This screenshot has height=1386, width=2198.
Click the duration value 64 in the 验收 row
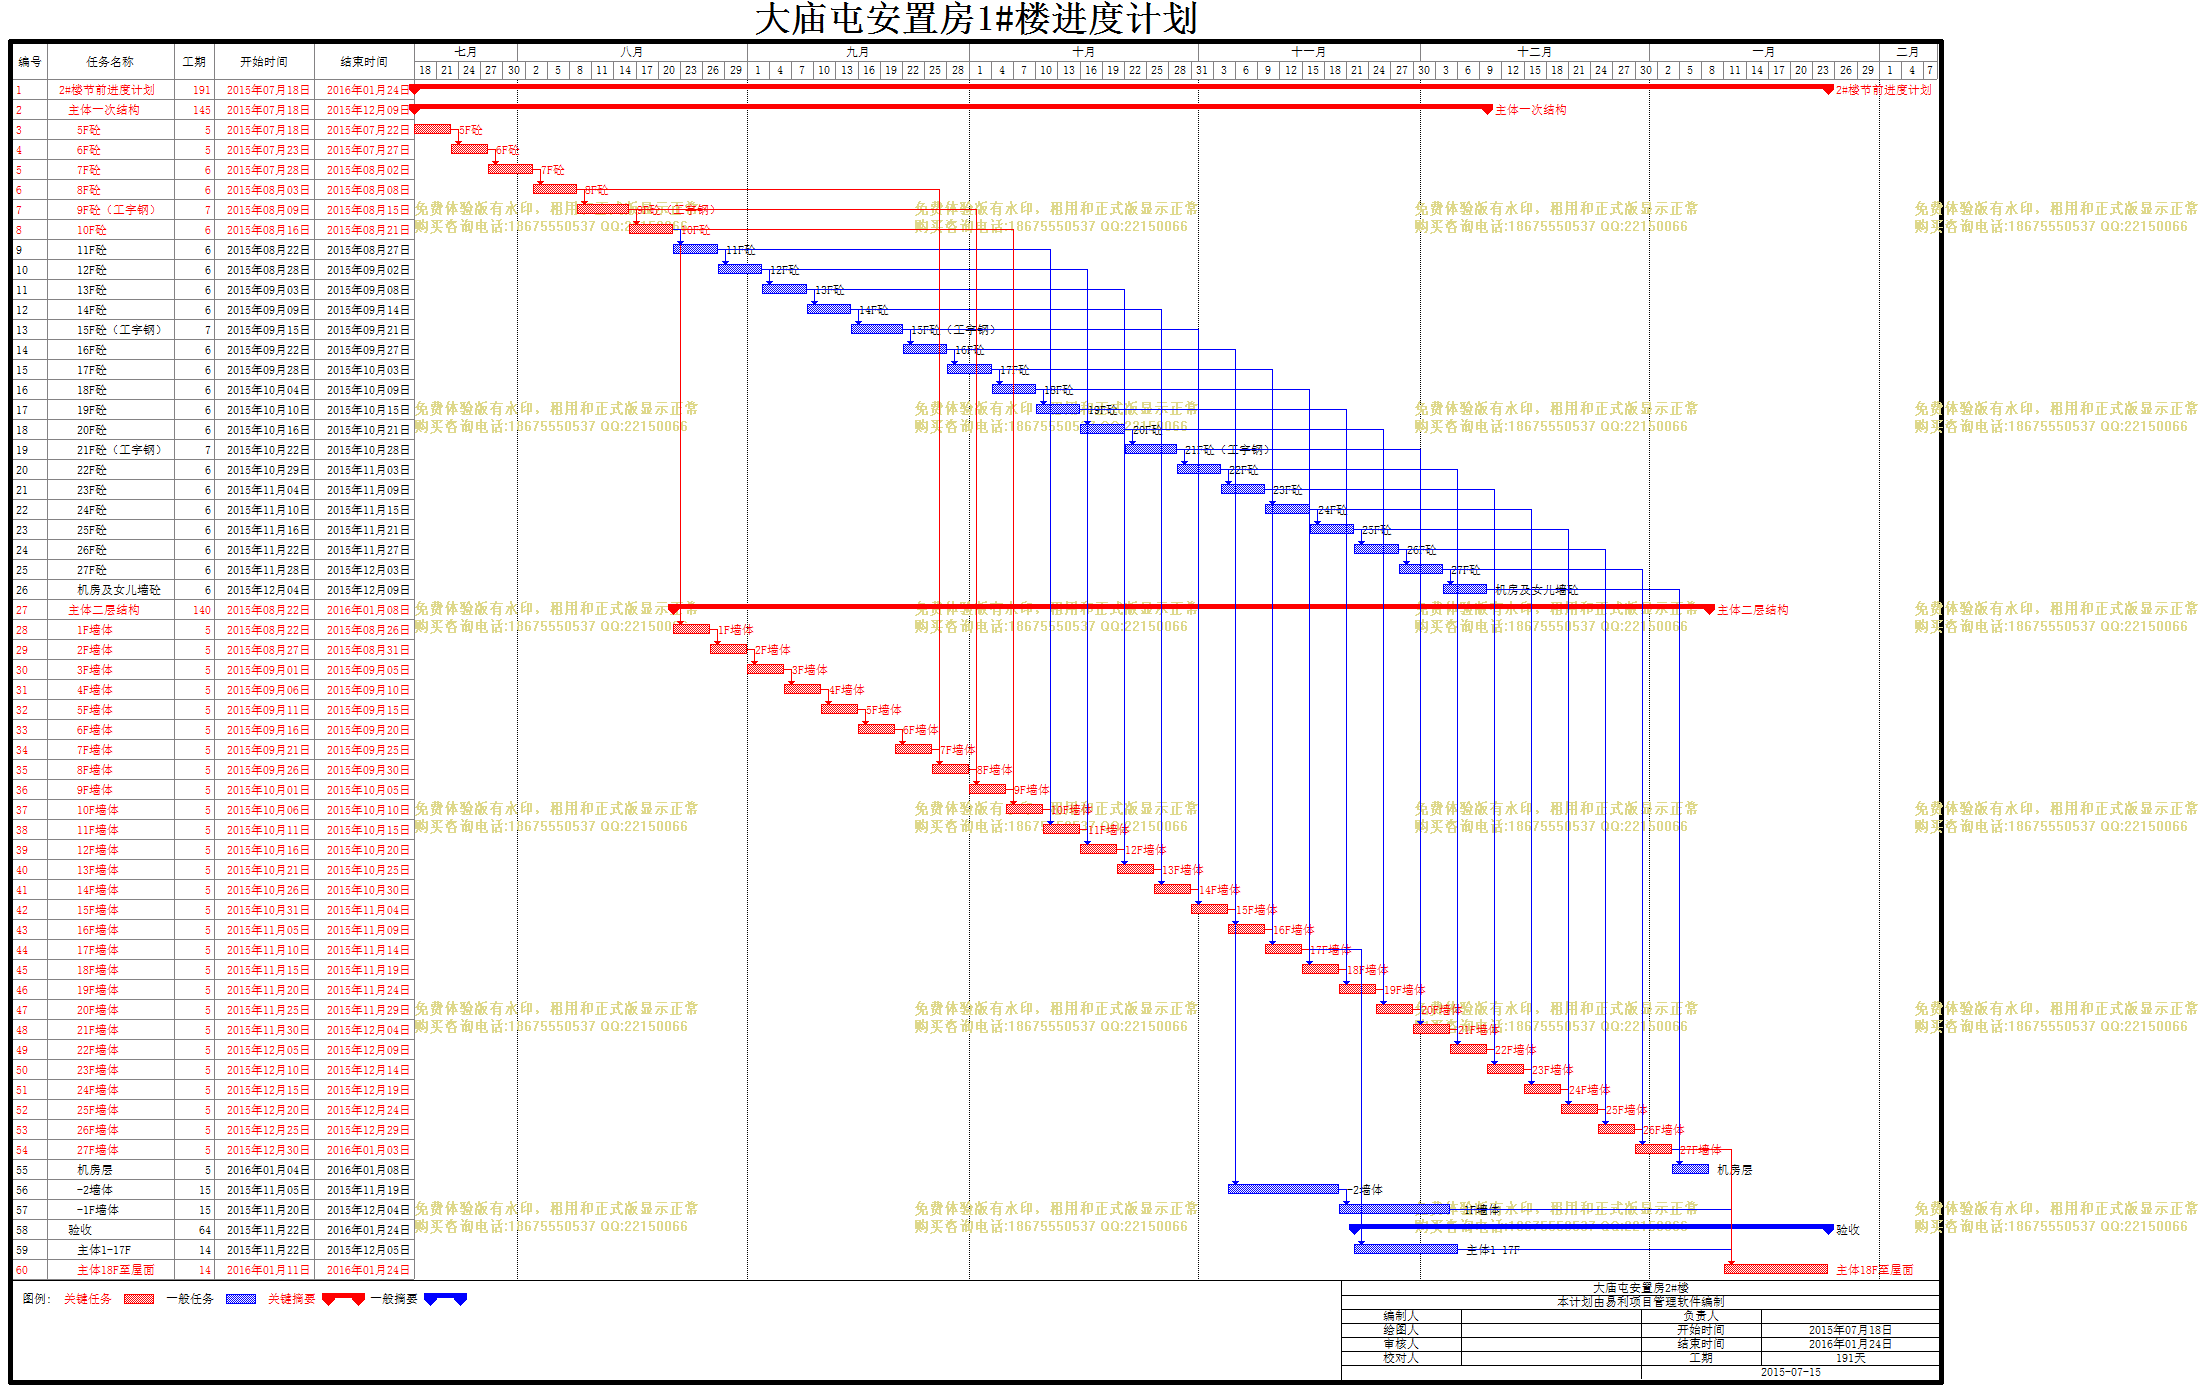click(x=205, y=1230)
